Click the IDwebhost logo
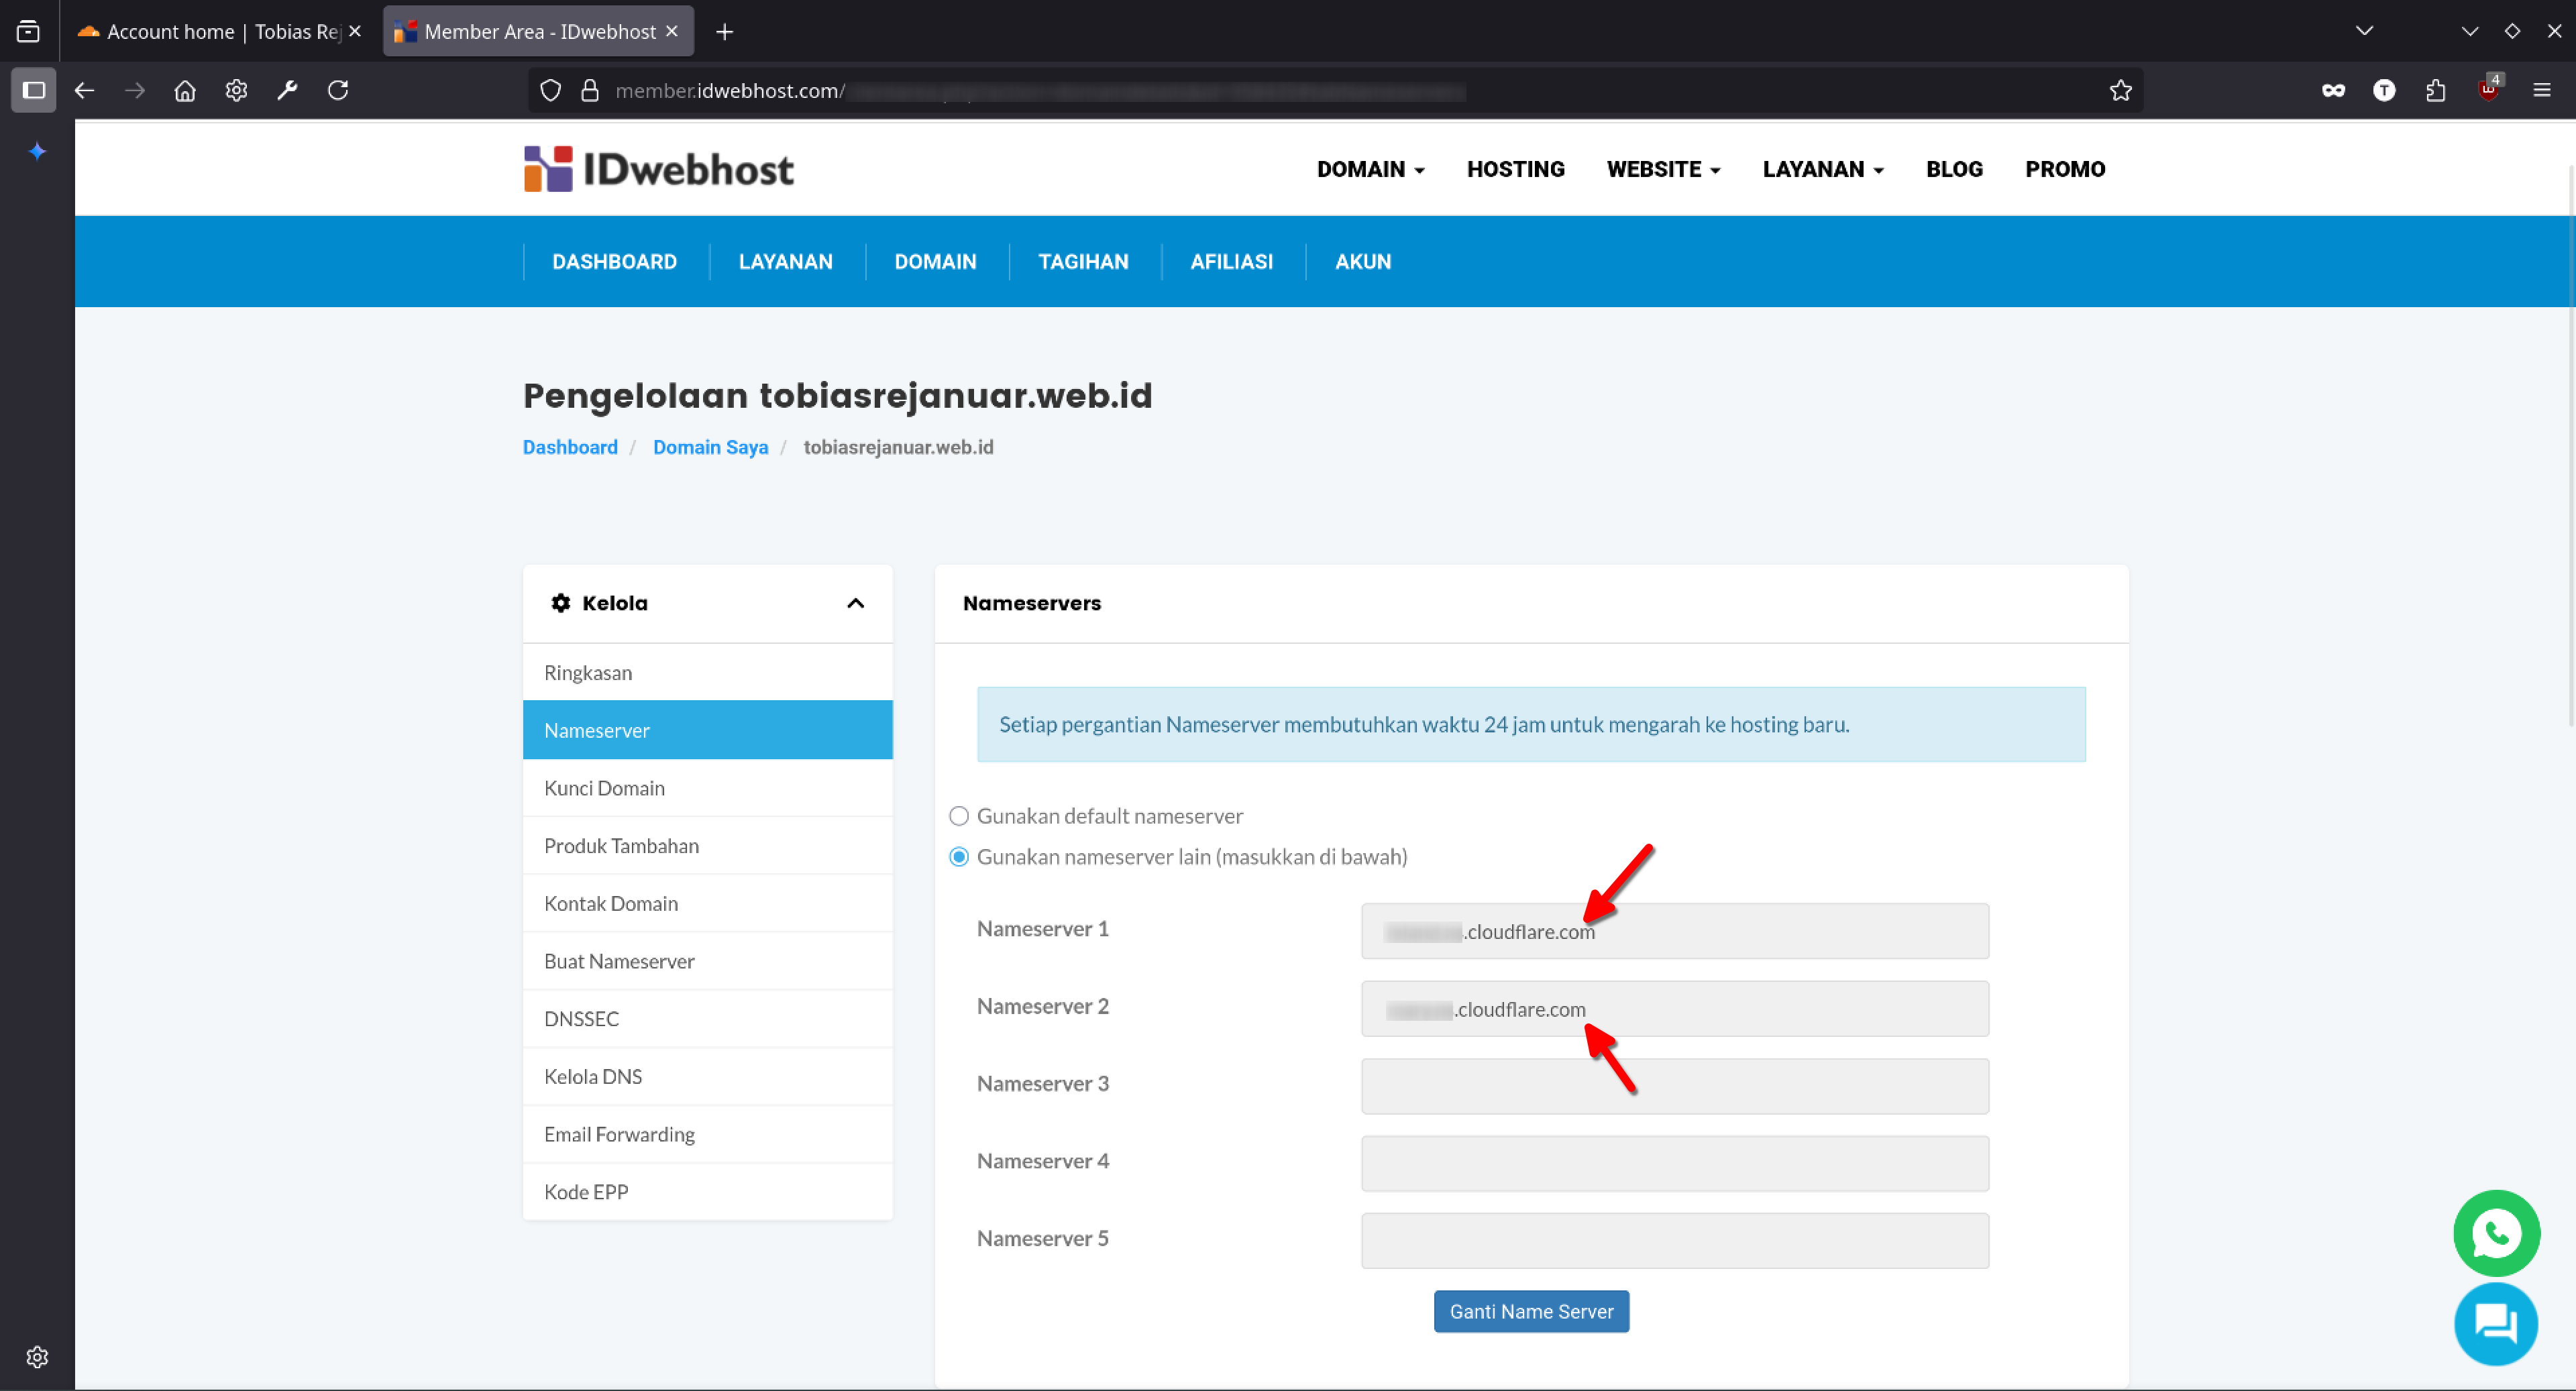 (x=658, y=169)
